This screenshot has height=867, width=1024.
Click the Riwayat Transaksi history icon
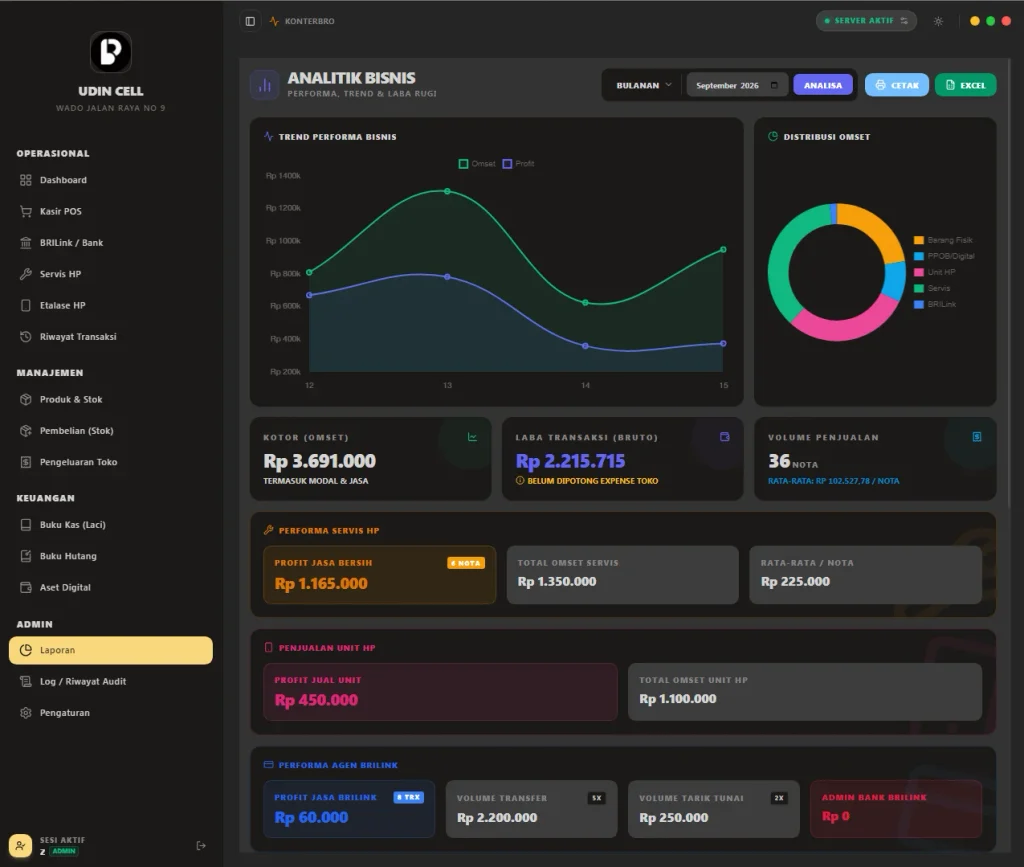click(25, 337)
